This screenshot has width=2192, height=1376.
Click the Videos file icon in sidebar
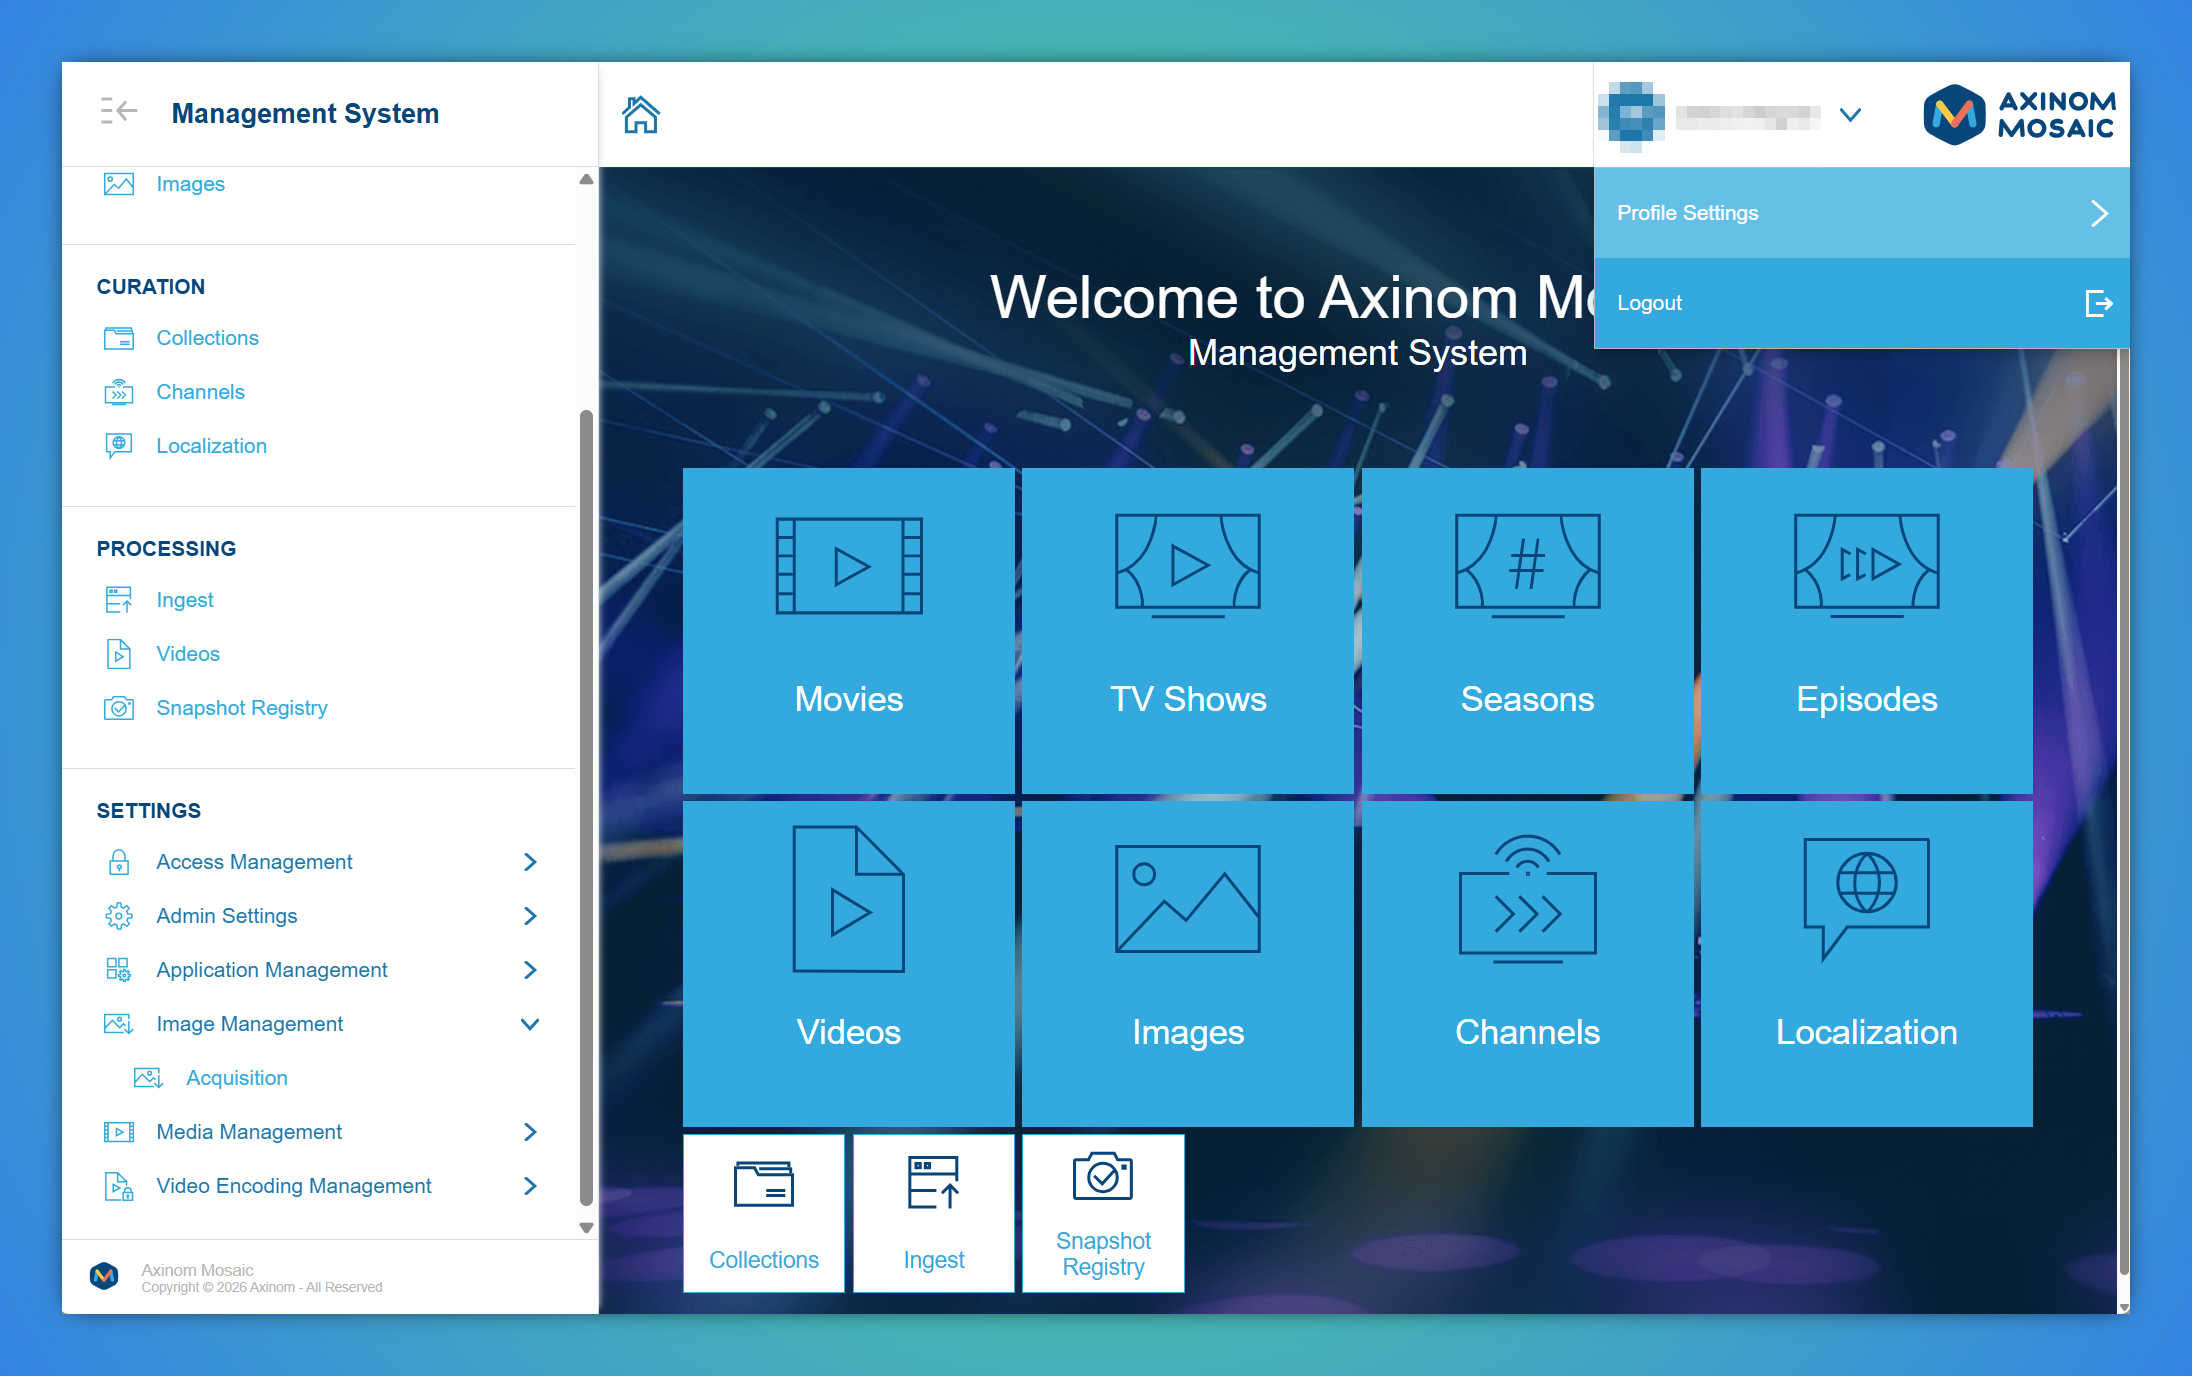point(119,654)
